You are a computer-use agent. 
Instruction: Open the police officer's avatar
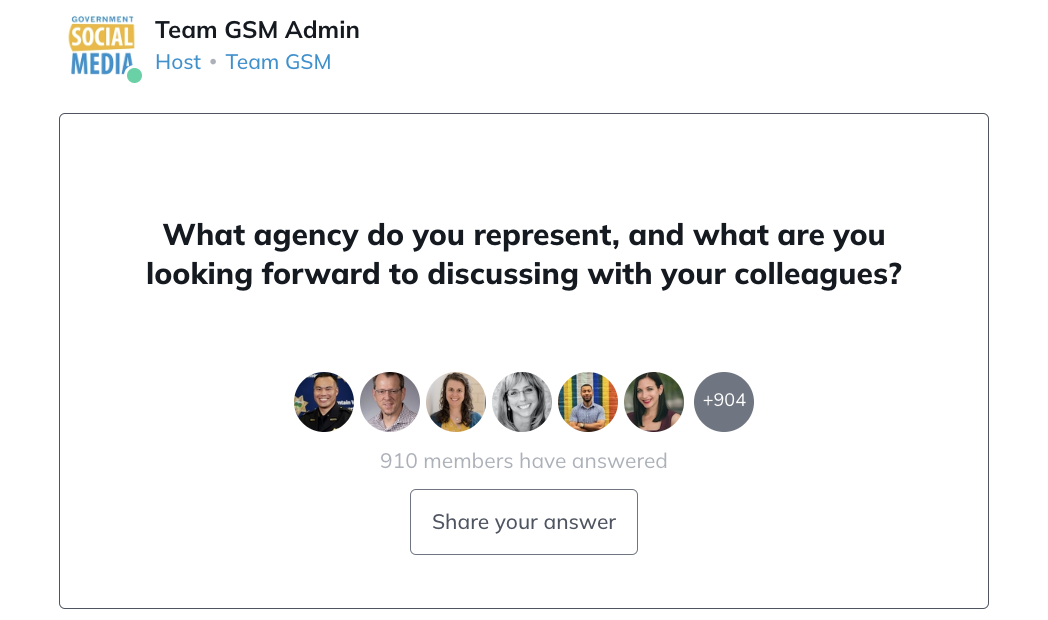324,402
